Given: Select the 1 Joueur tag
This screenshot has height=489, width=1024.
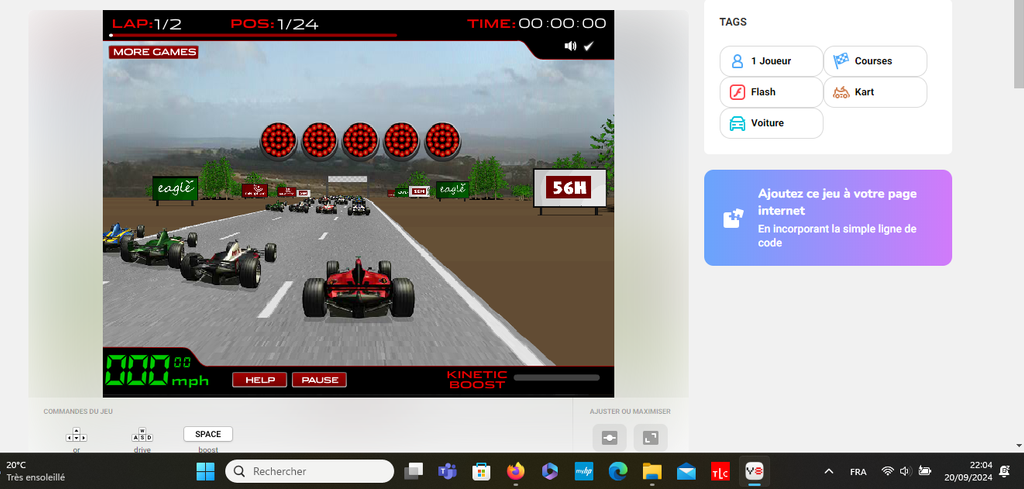Looking at the screenshot, I should tap(771, 61).
